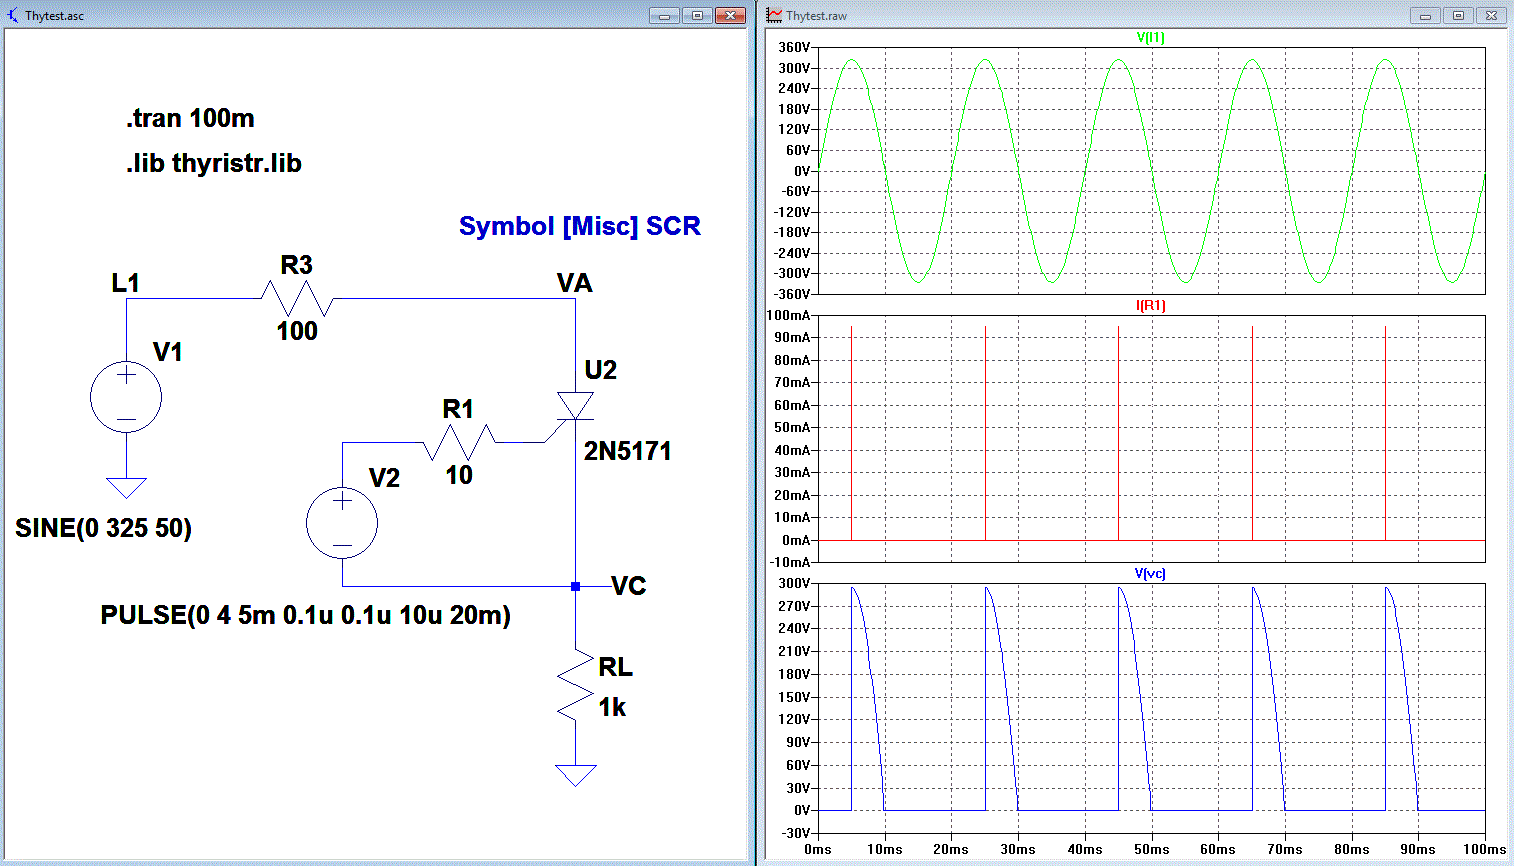The width and height of the screenshot is (1514, 866).
Task: Minimize the Thytest.raw window
Action: coord(1425,15)
